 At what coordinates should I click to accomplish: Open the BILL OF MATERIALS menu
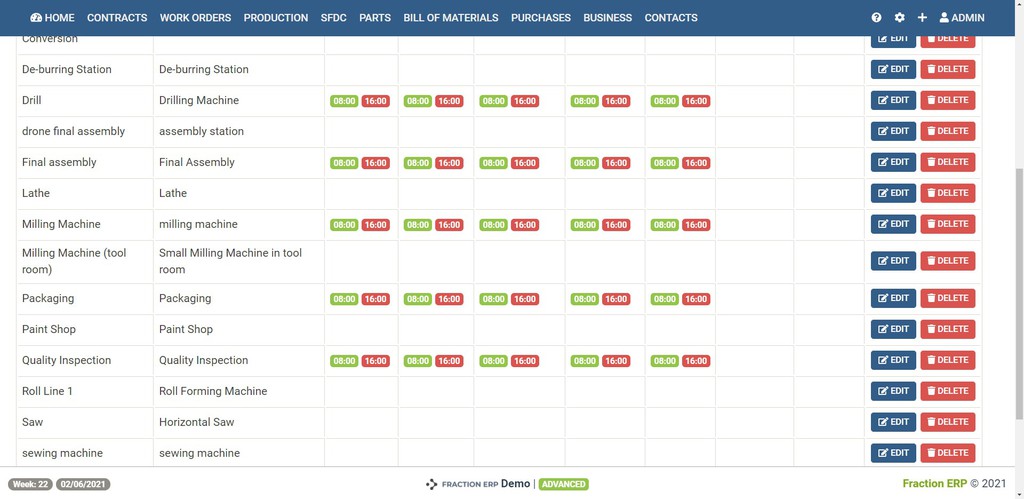click(451, 18)
